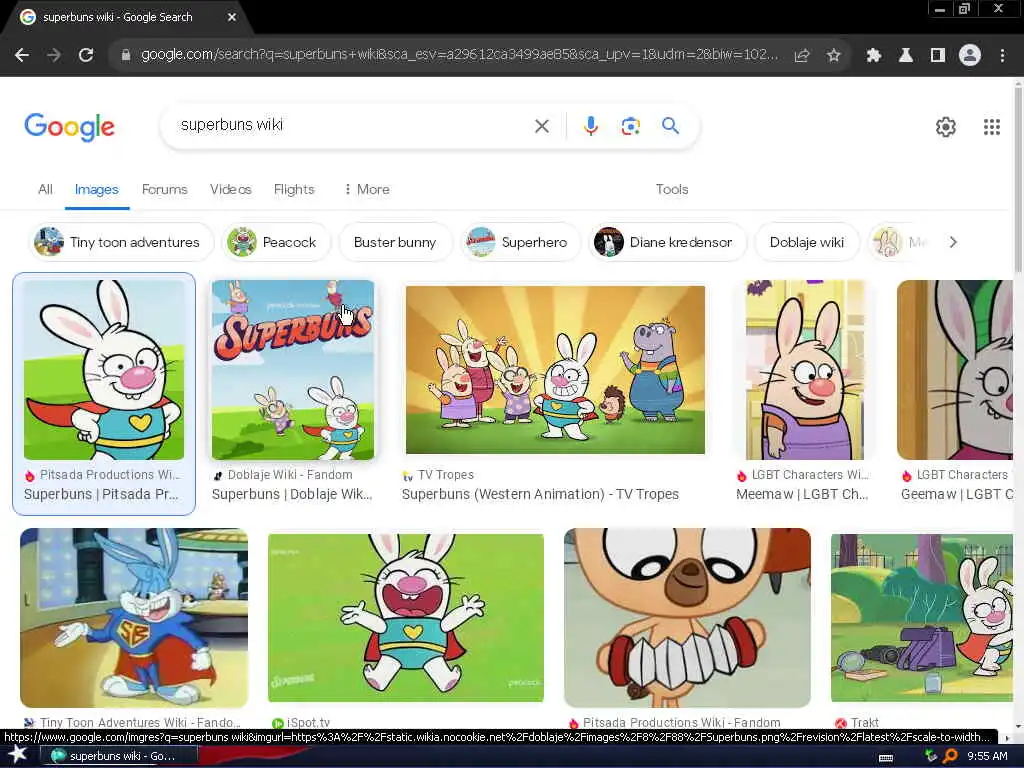The width and height of the screenshot is (1024, 768).
Task: Reload the current page
Action: click(86, 56)
